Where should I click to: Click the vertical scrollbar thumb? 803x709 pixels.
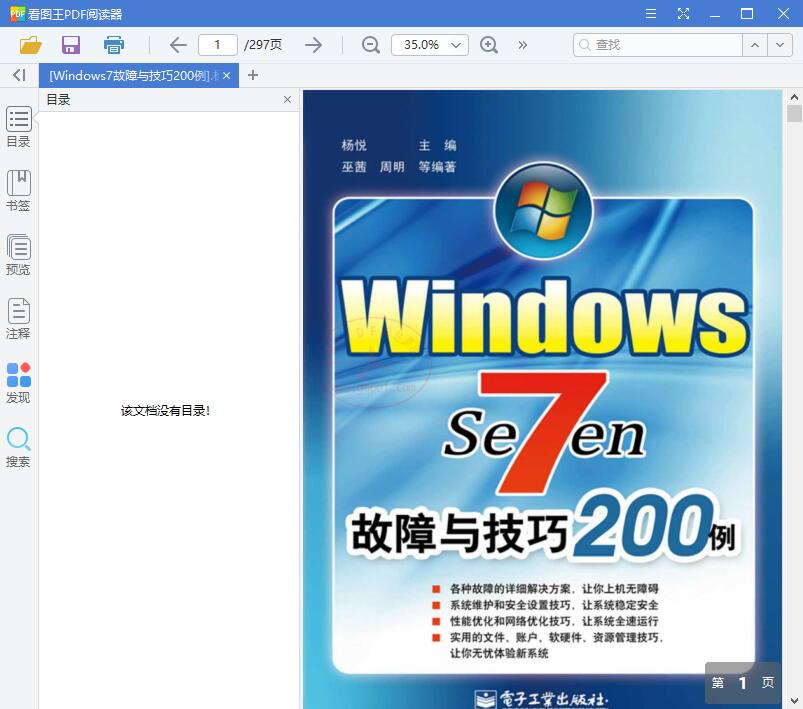(x=794, y=113)
